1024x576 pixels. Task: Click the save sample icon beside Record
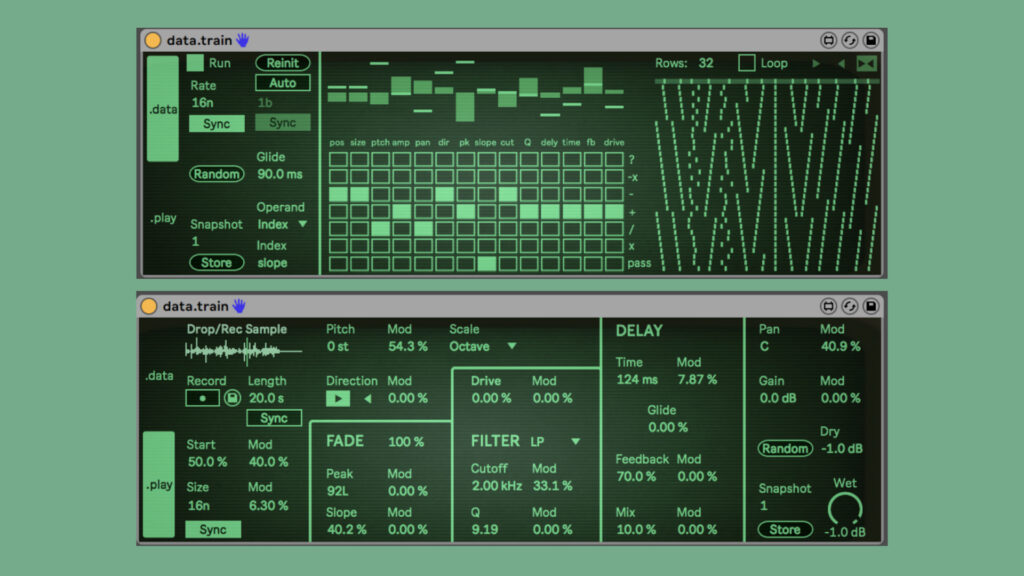[232, 398]
